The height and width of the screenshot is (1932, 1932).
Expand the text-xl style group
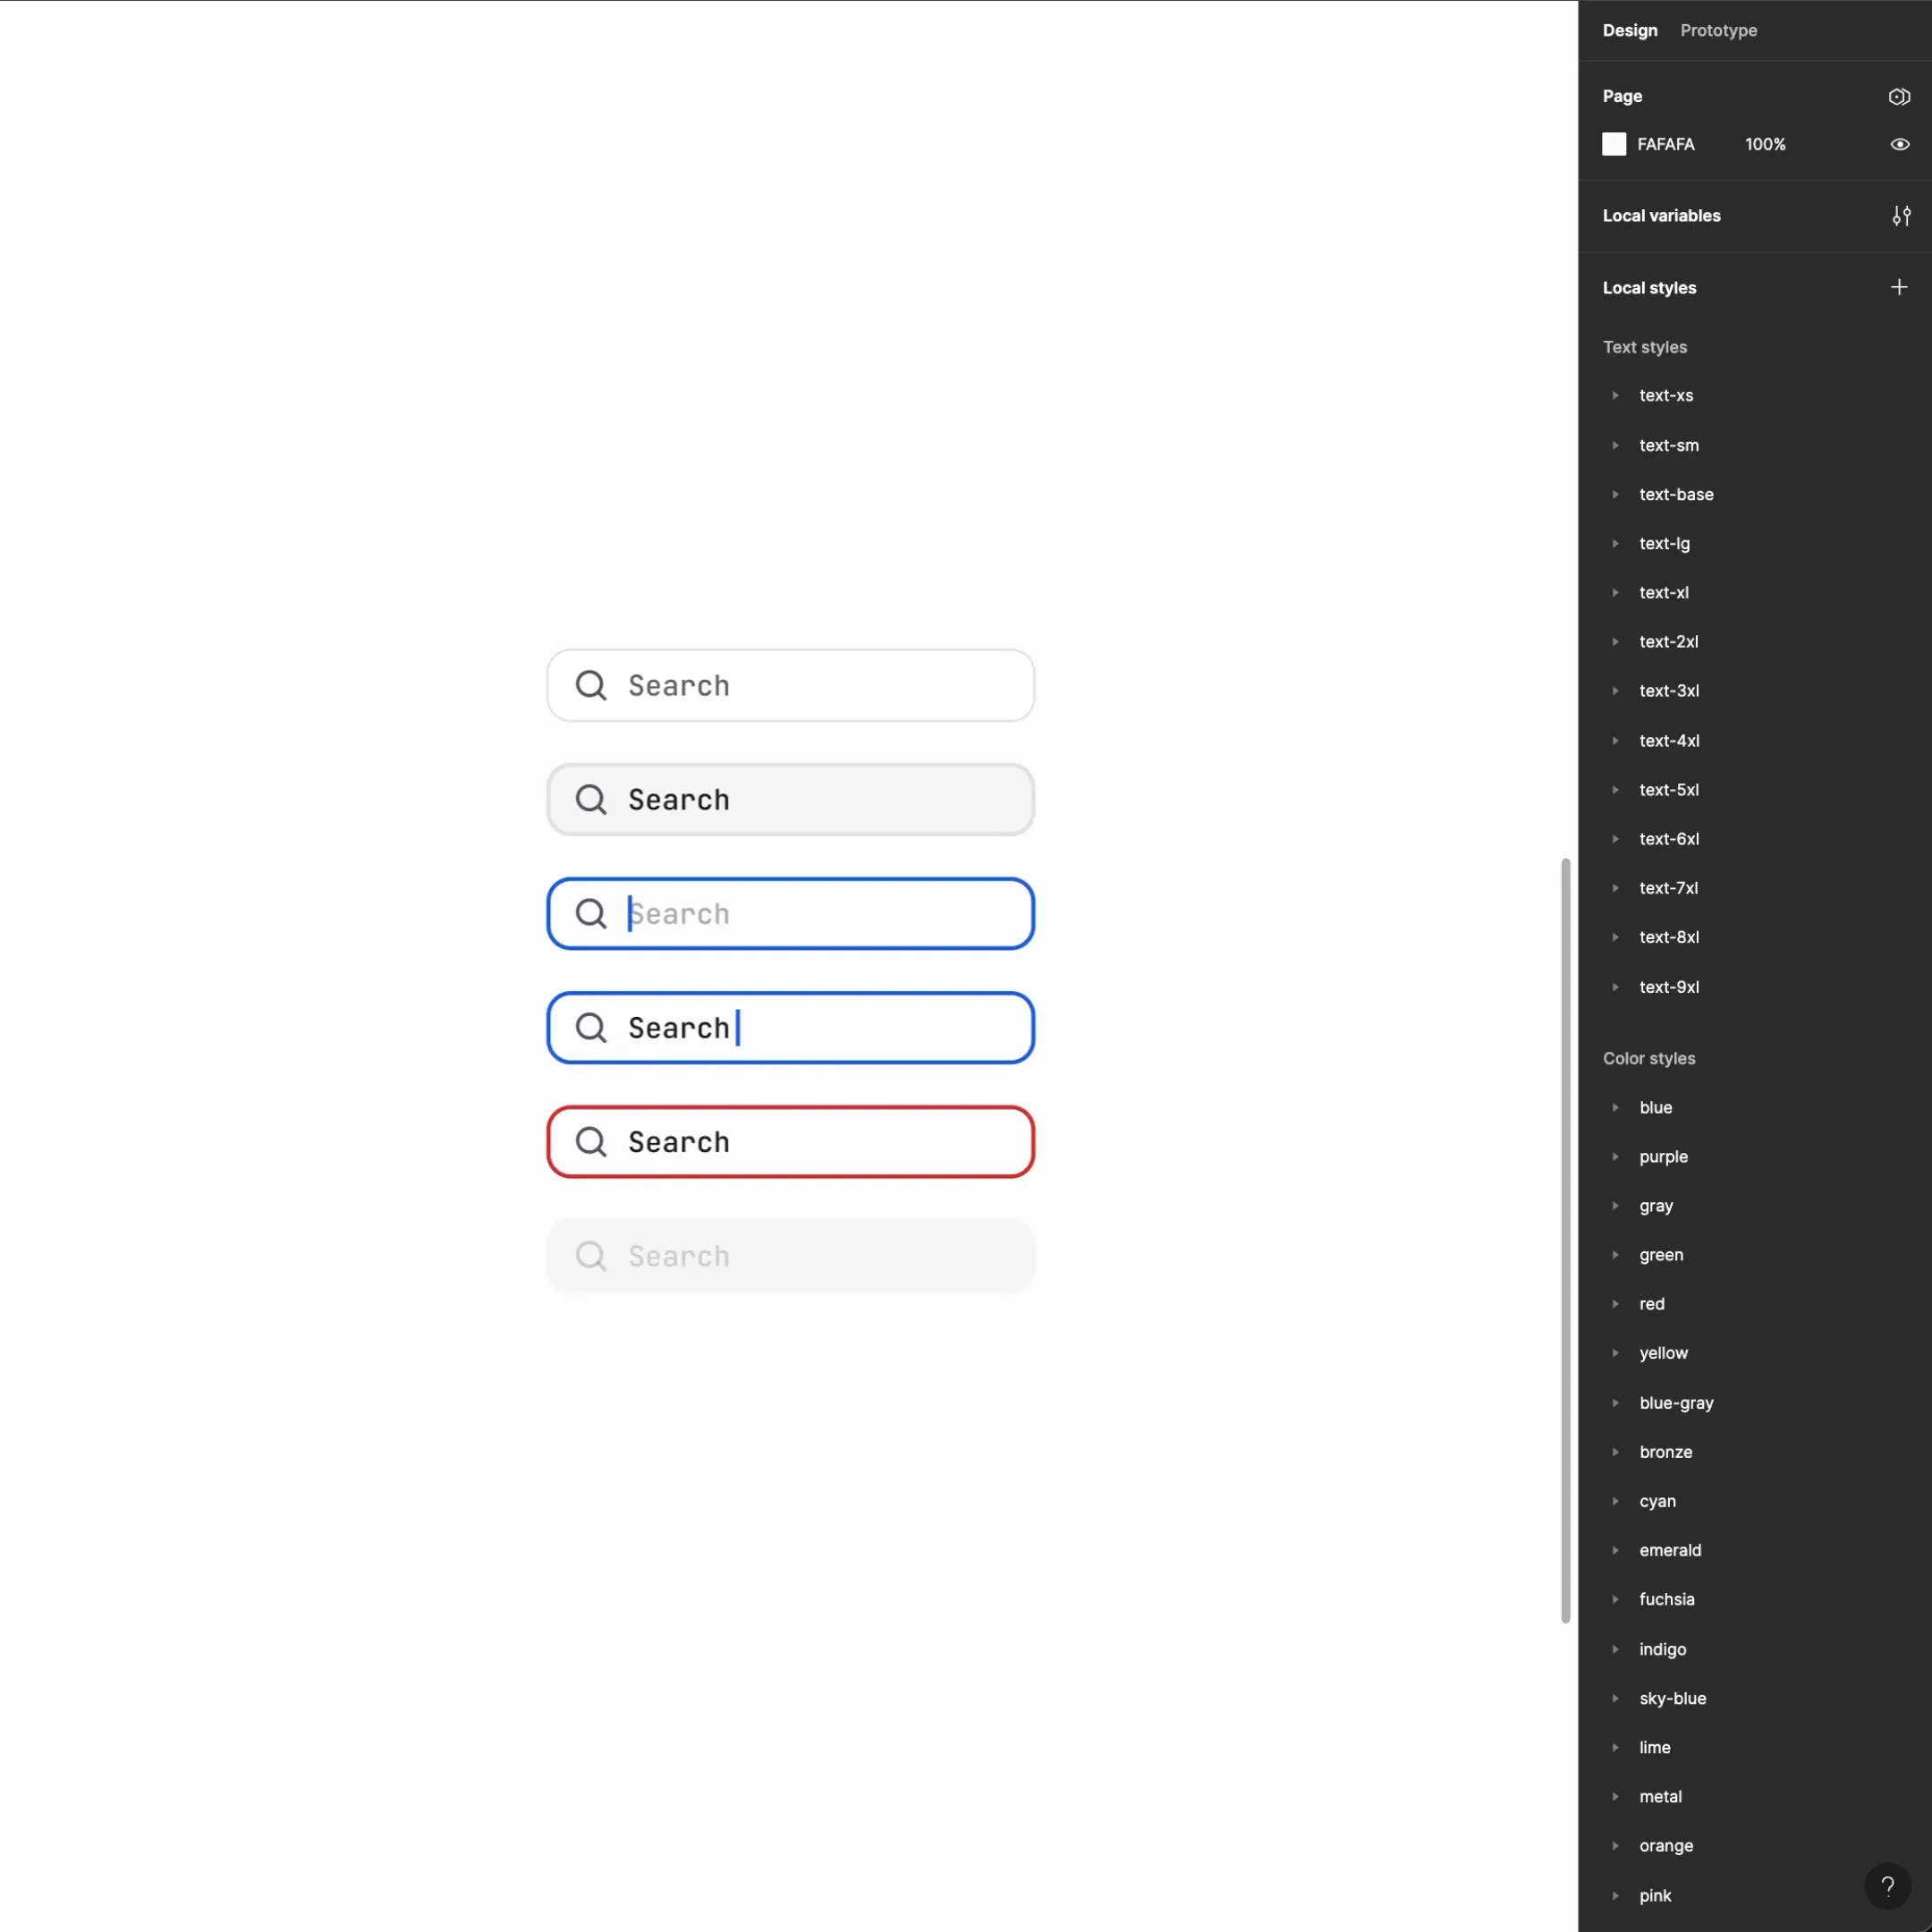tap(1615, 592)
